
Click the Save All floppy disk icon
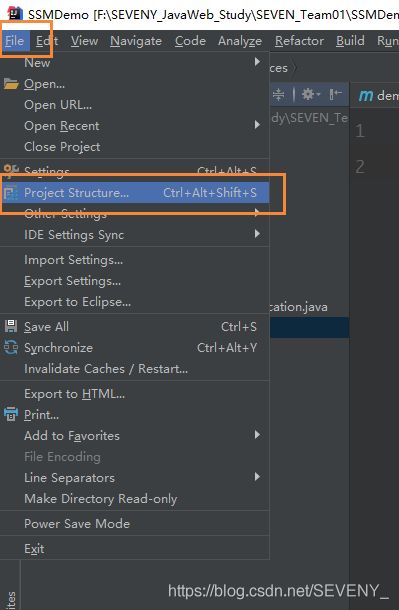[11, 326]
